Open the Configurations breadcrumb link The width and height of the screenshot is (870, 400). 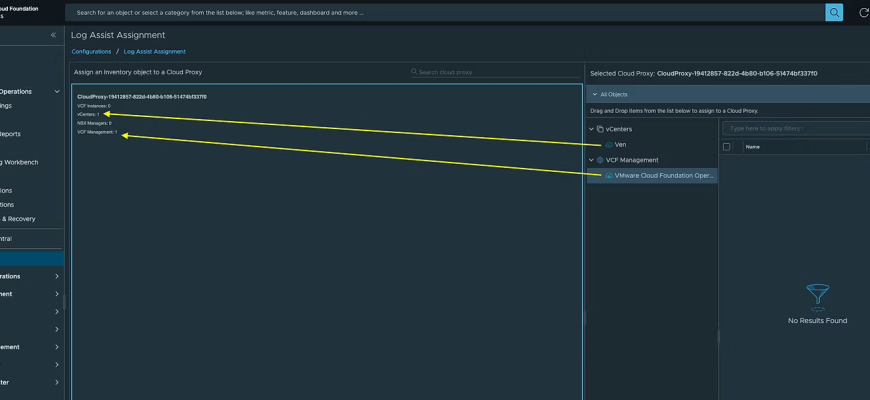(x=91, y=51)
